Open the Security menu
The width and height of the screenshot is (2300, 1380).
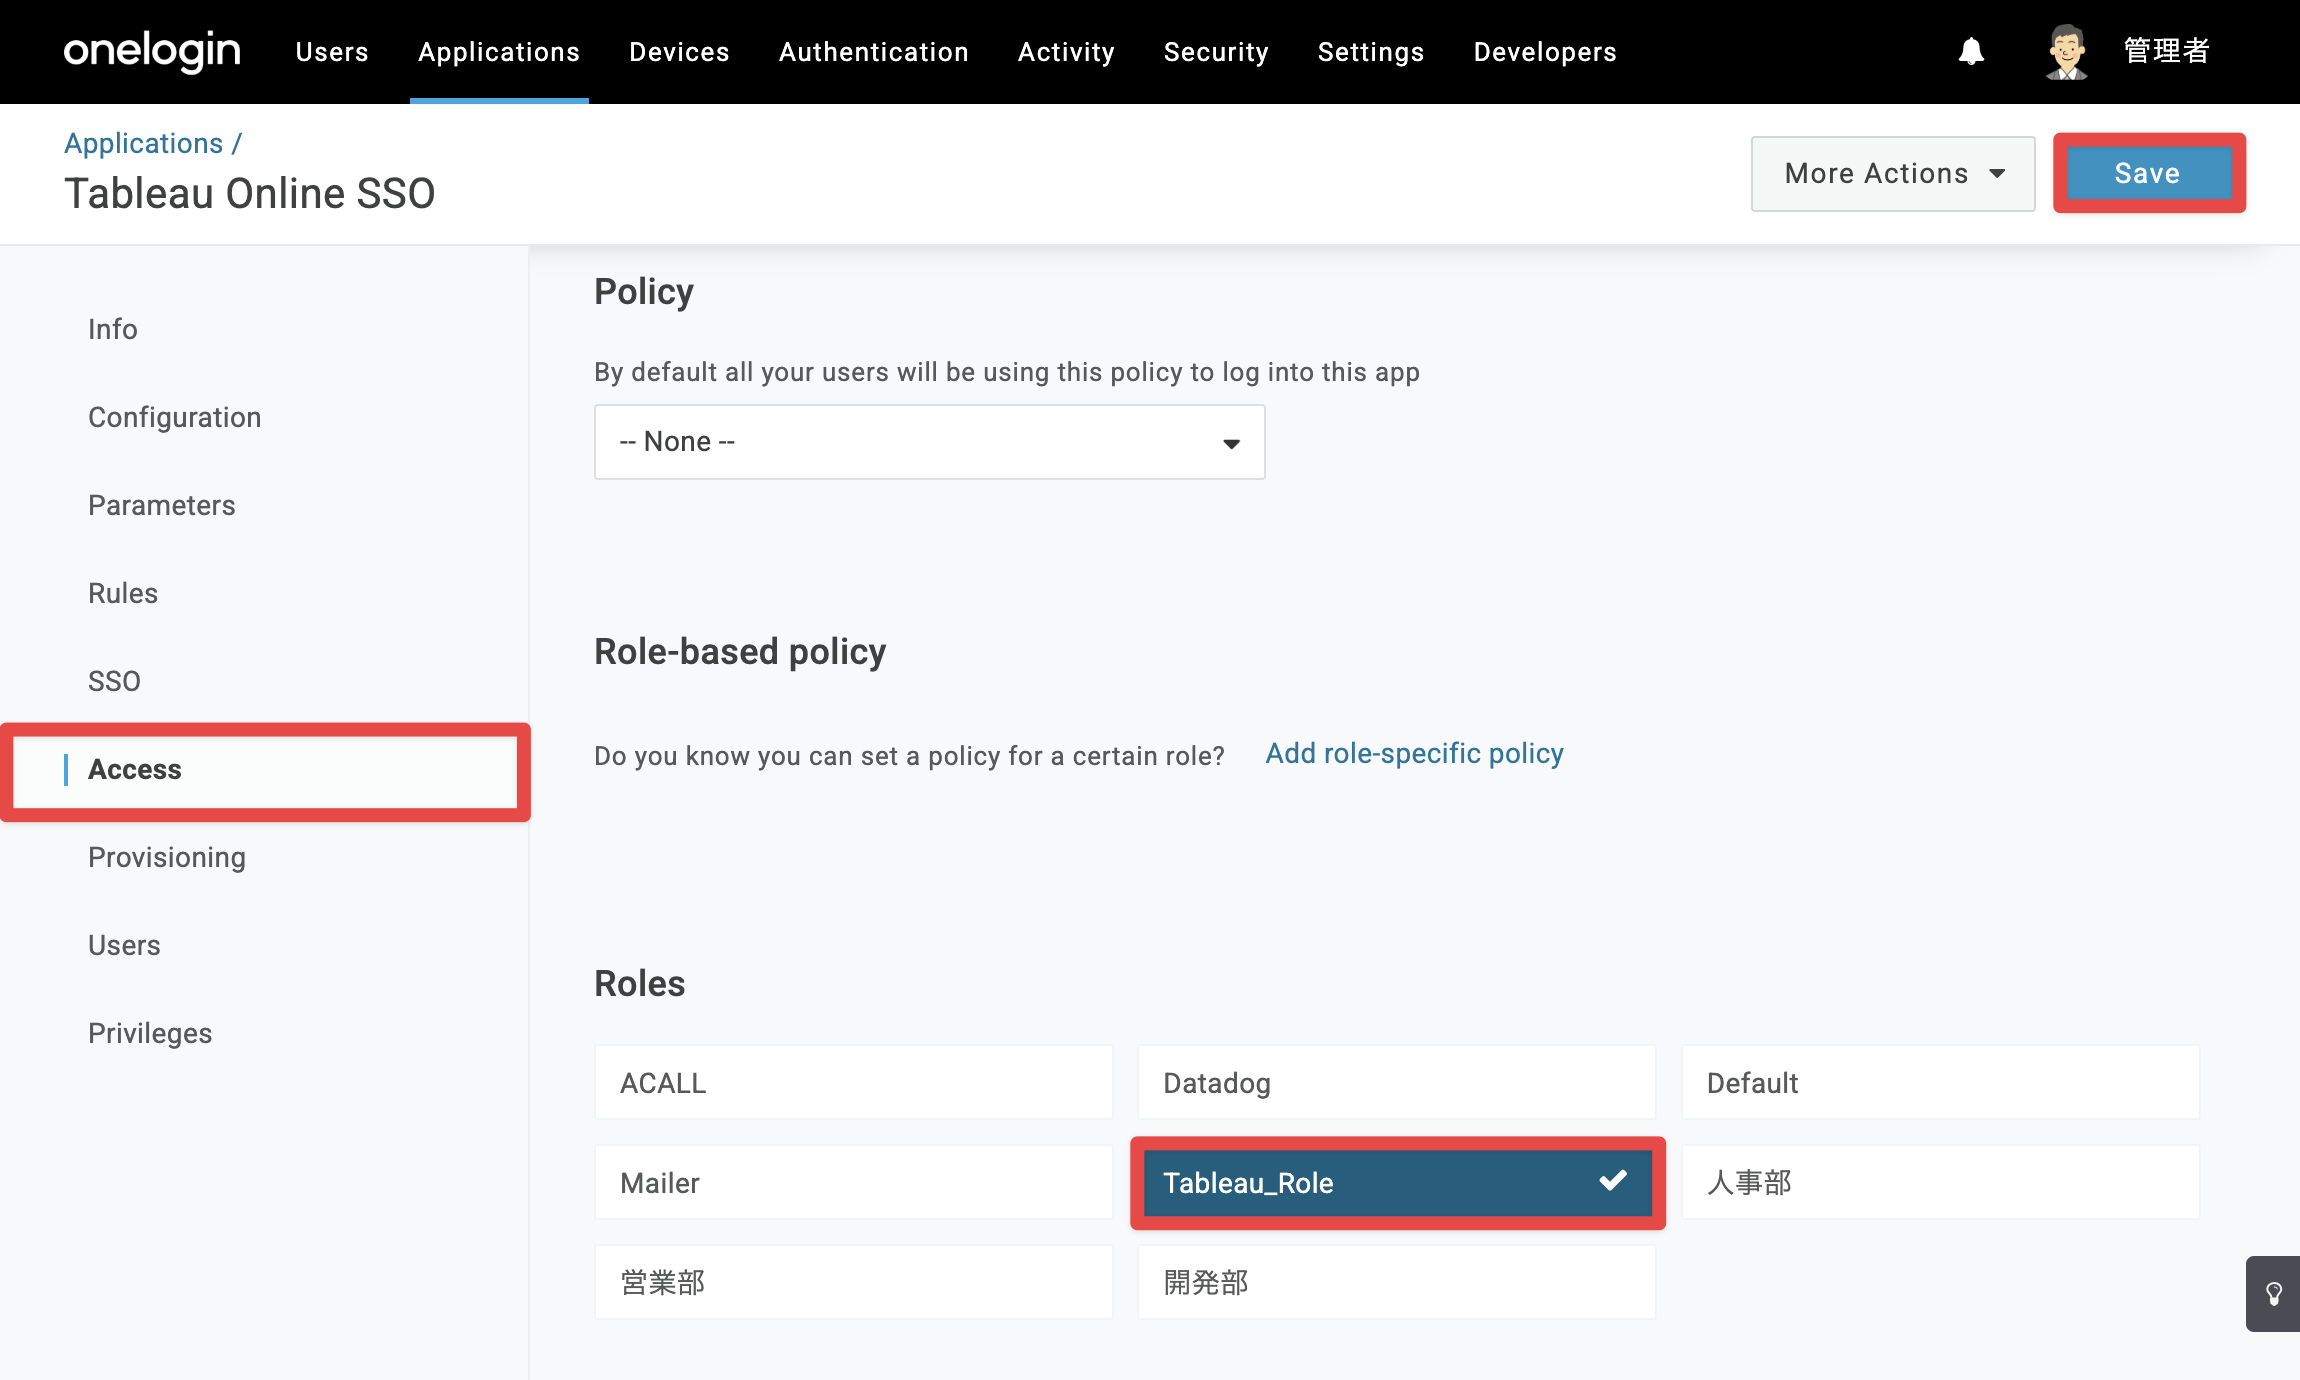pos(1216,52)
